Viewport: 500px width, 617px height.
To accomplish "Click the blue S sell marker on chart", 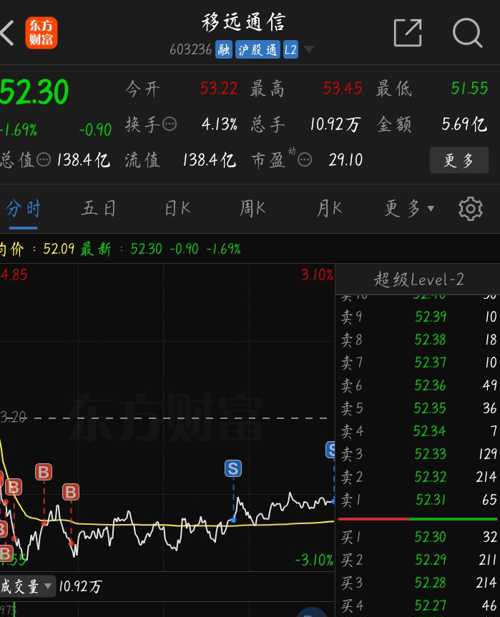I will click(233, 469).
